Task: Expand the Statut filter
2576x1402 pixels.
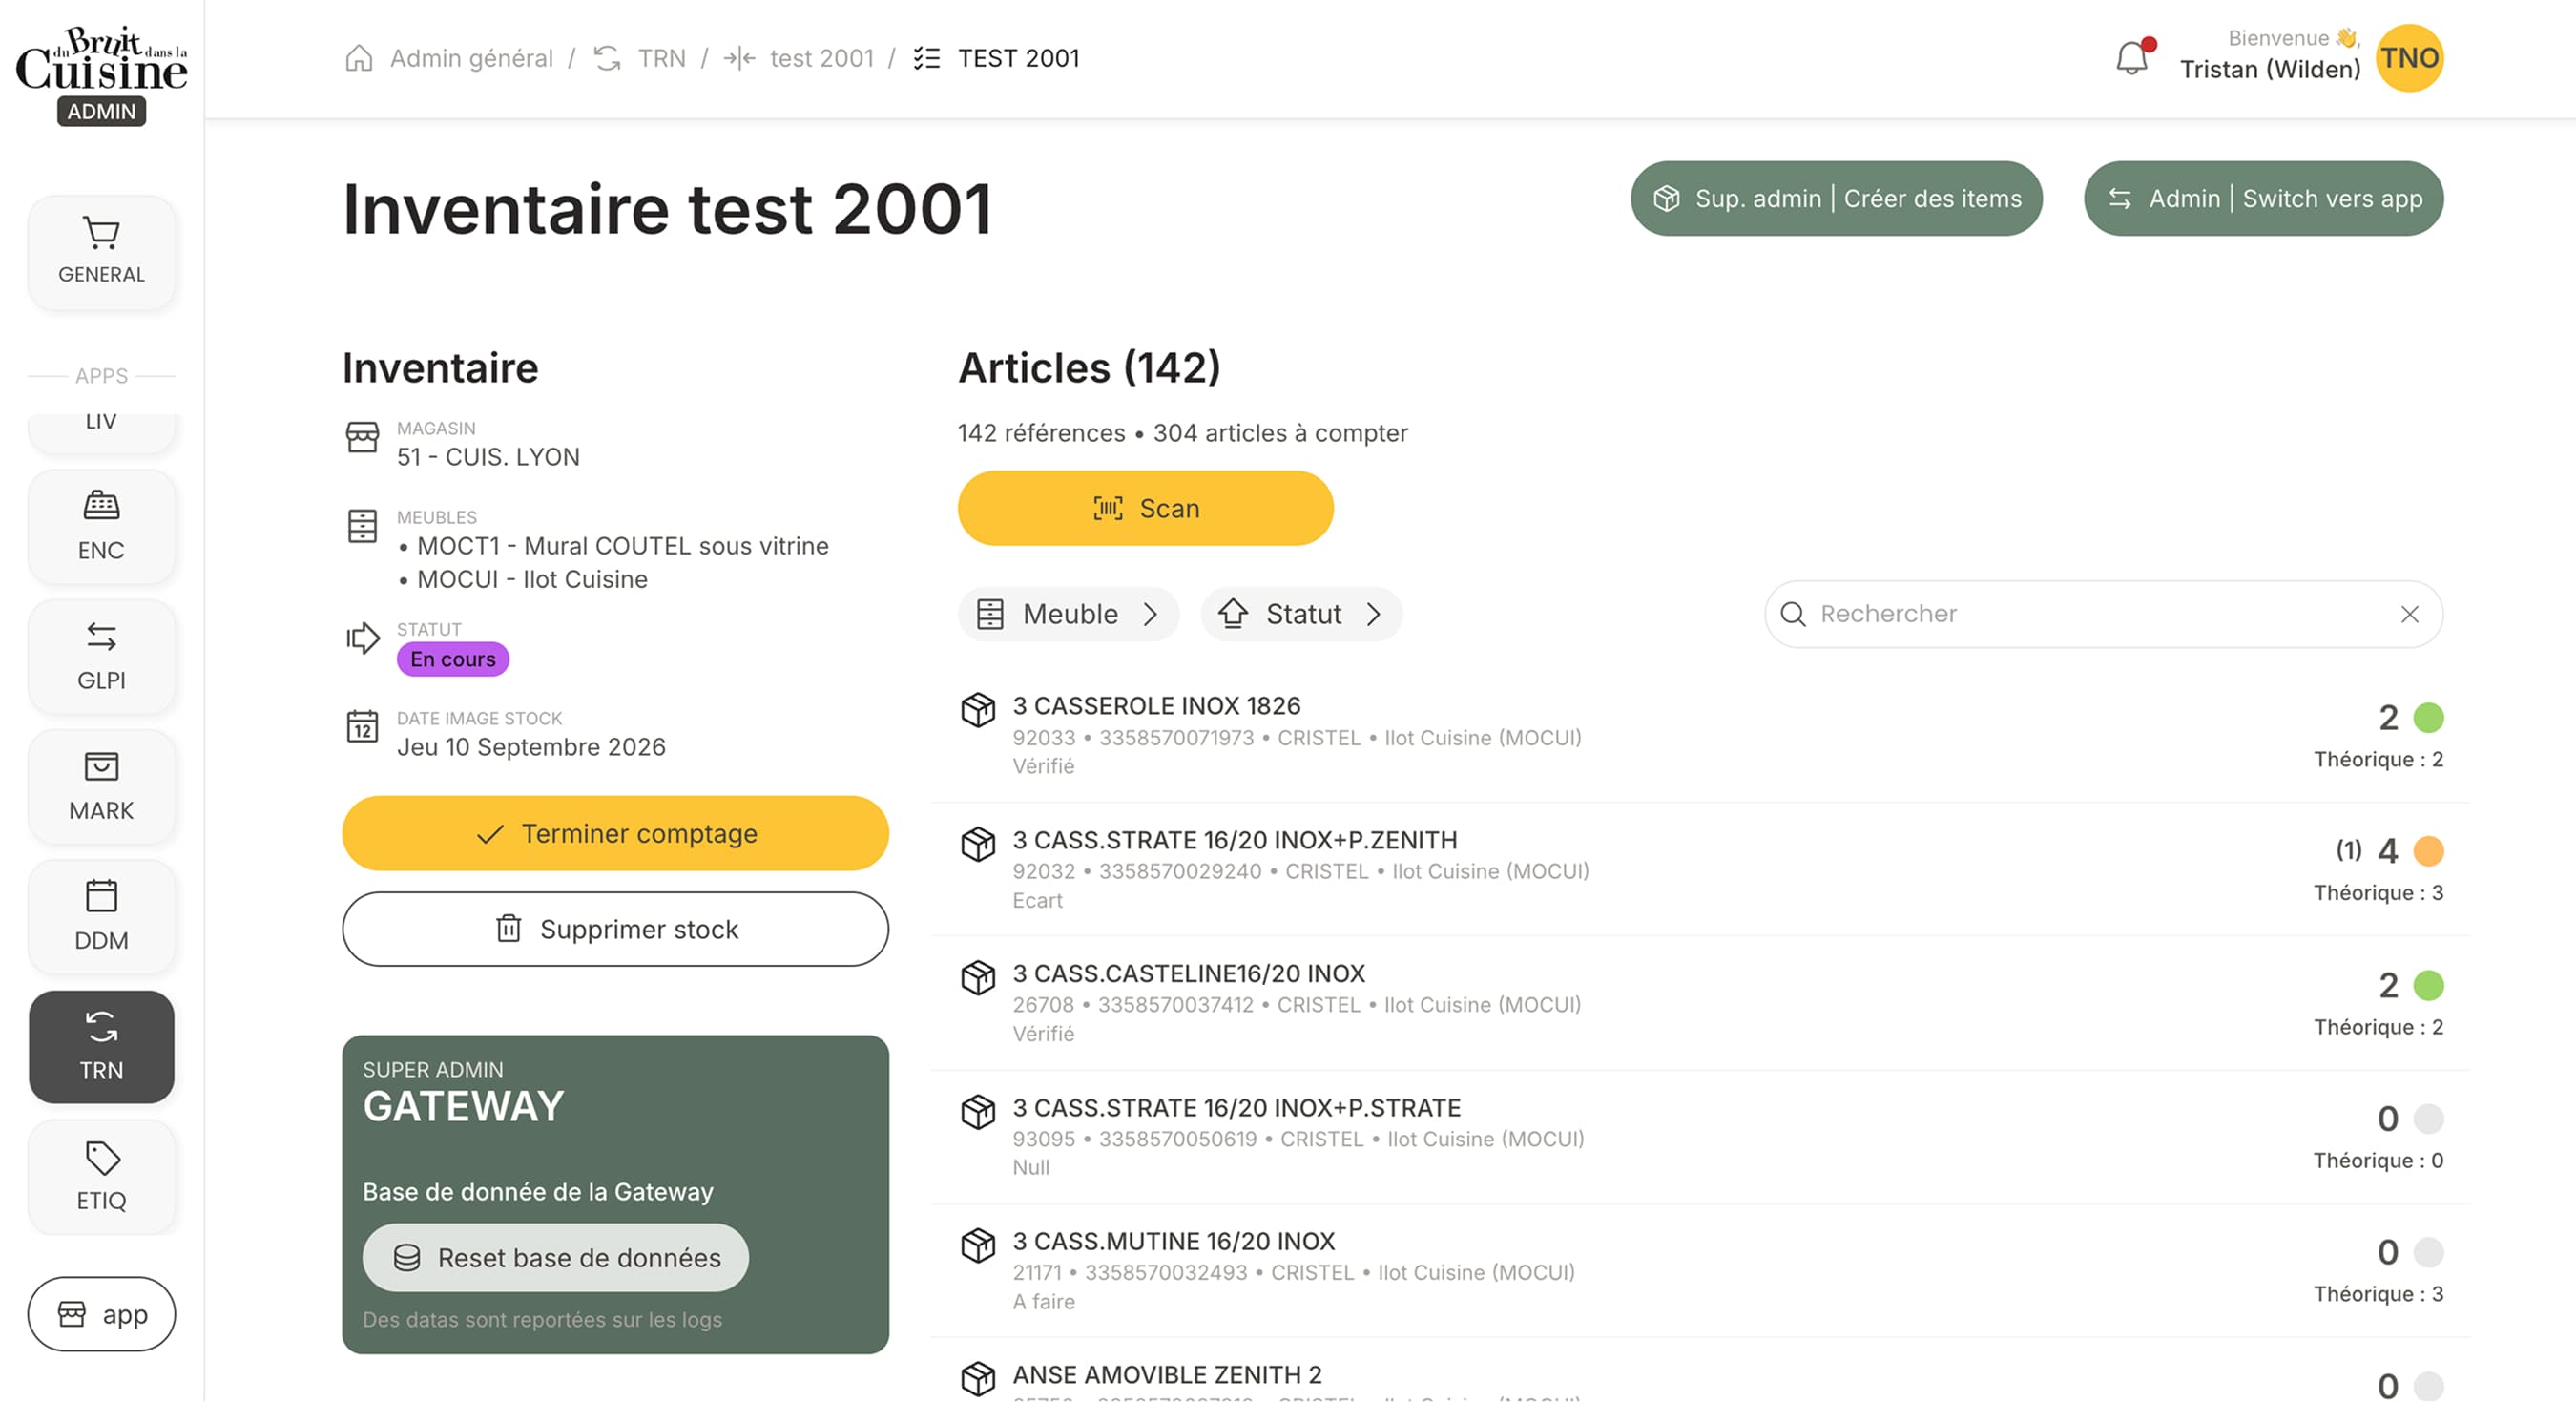Action: (x=1301, y=614)
